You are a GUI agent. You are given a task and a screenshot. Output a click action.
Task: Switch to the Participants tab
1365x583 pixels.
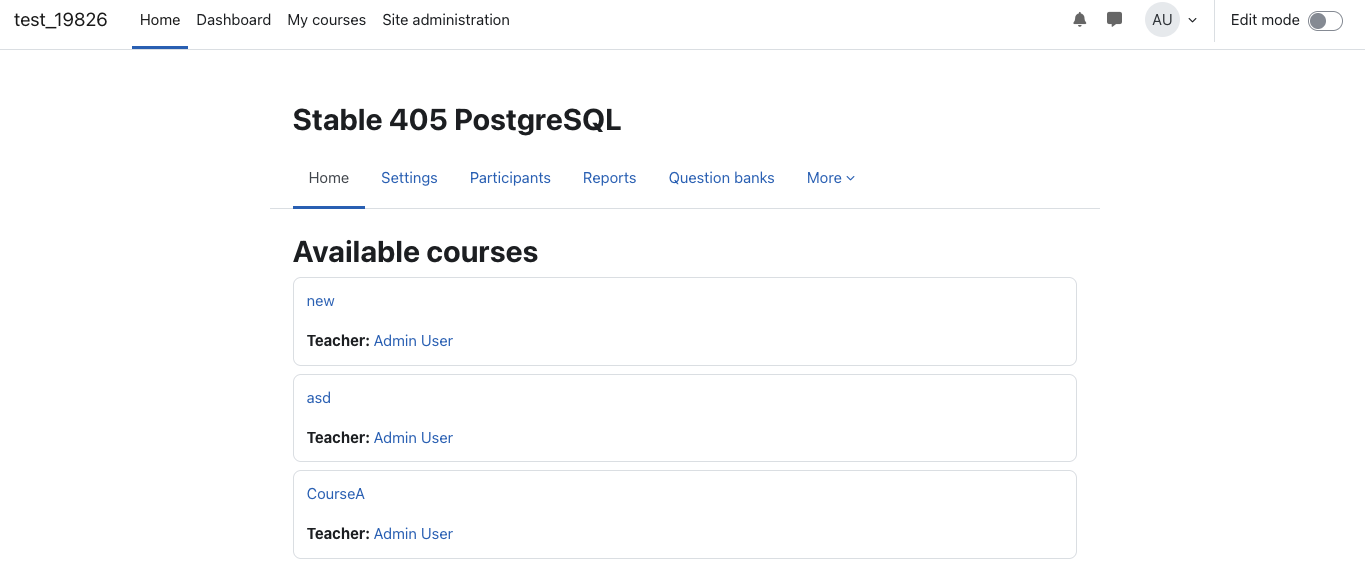510,178
